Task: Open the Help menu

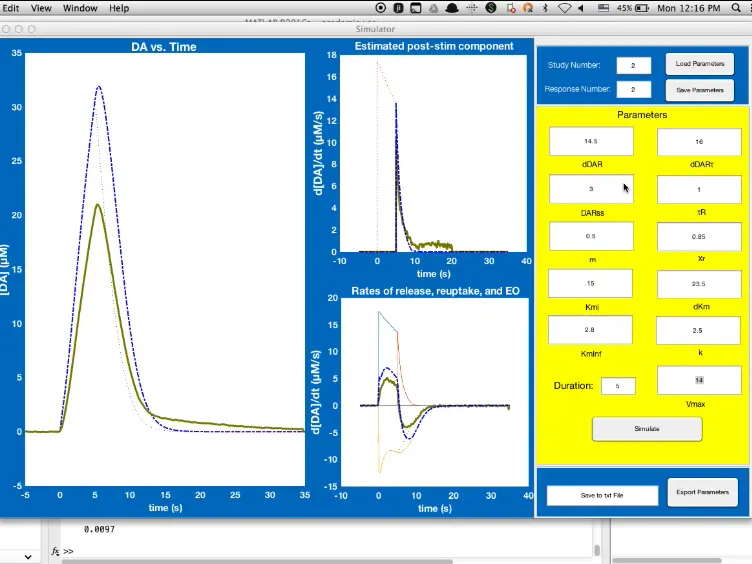Action: [x=118, y=8]
